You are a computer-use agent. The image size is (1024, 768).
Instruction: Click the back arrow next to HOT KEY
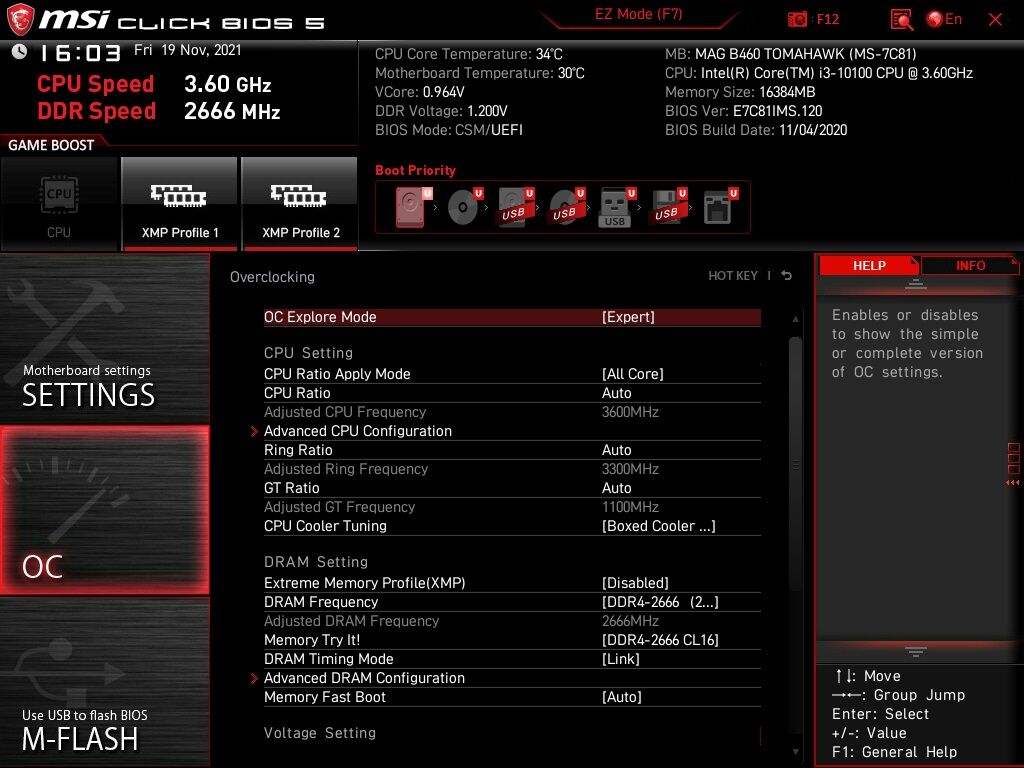click(x=787, y=276)
